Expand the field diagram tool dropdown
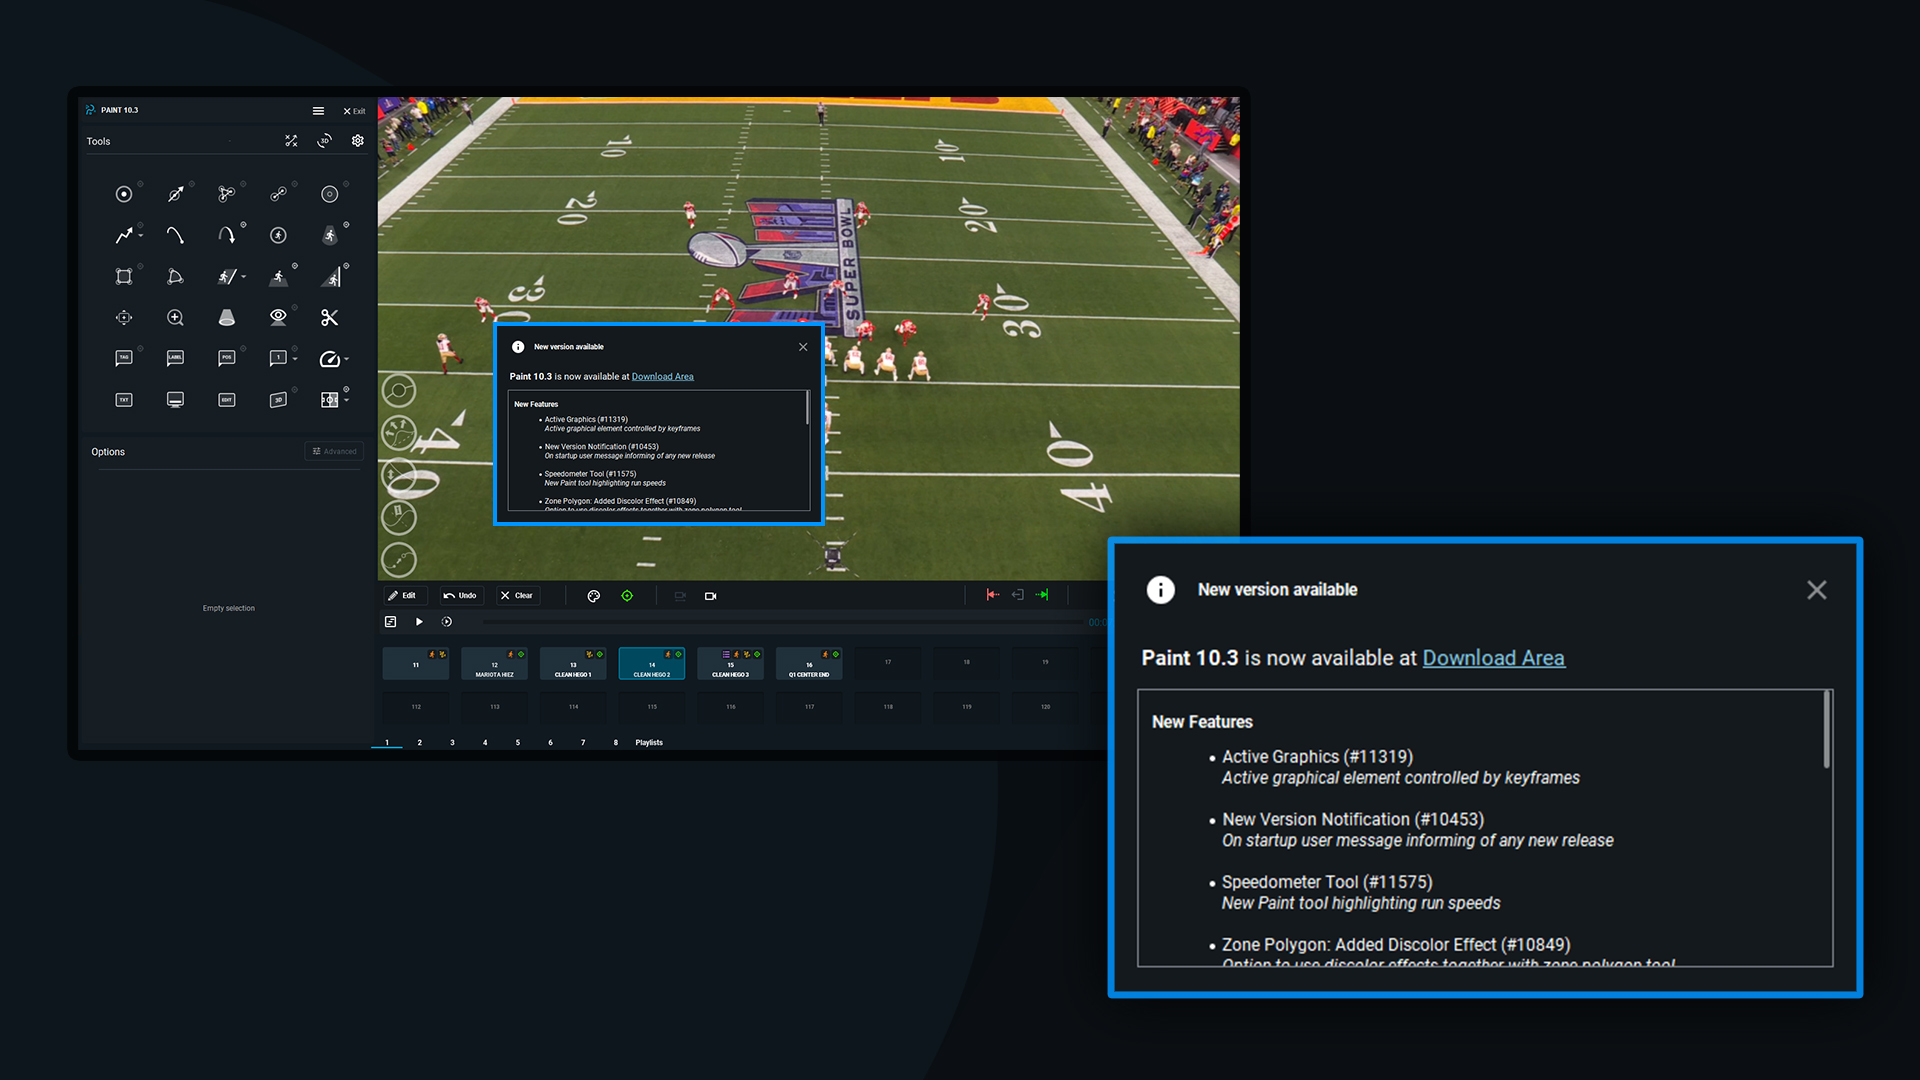Image resolution: width=1920 pixels, height=1080 pixels. pos(347,400)
